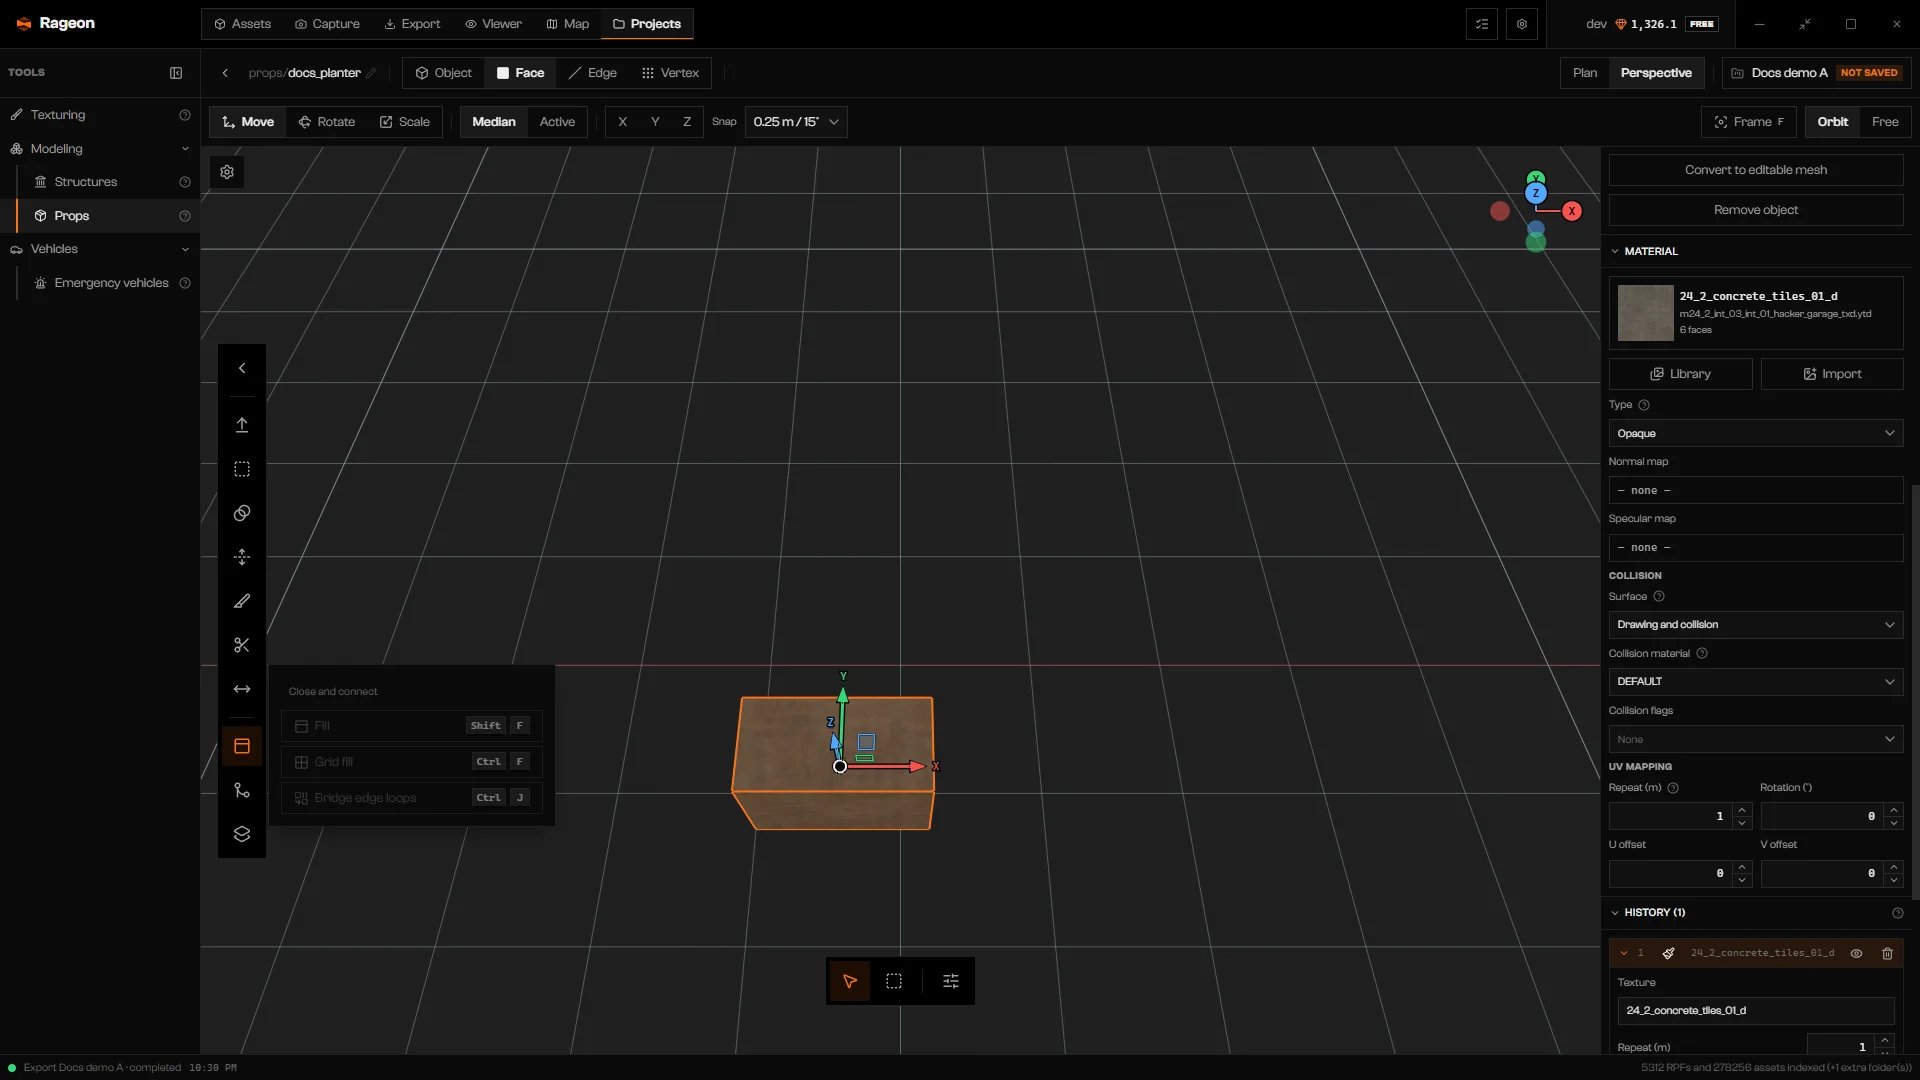This screenshot has height=1080, width=1920.
Task: Open viewport settings gear icon
Action: pyautogui.click(x=227, y=172)
